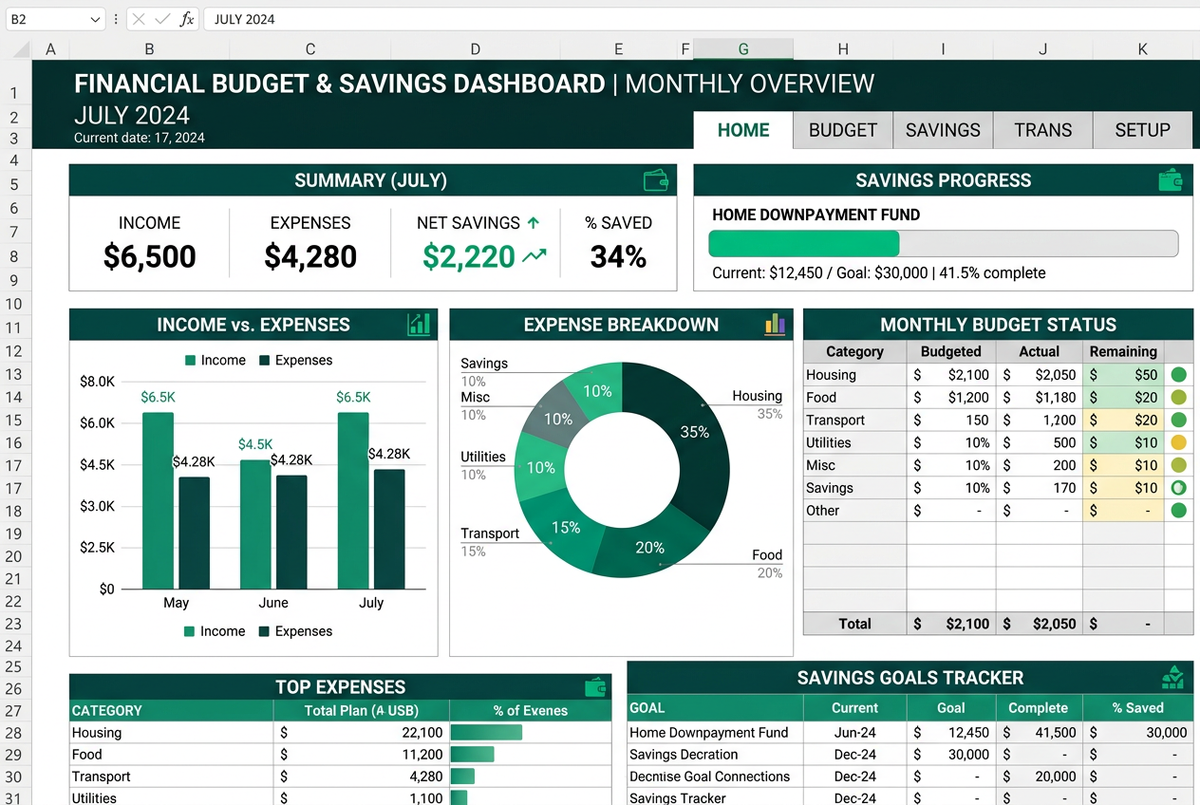This screenshot has height=805, width=1200.
Task: Click the $6,500 income value
Action: [150, 257]
